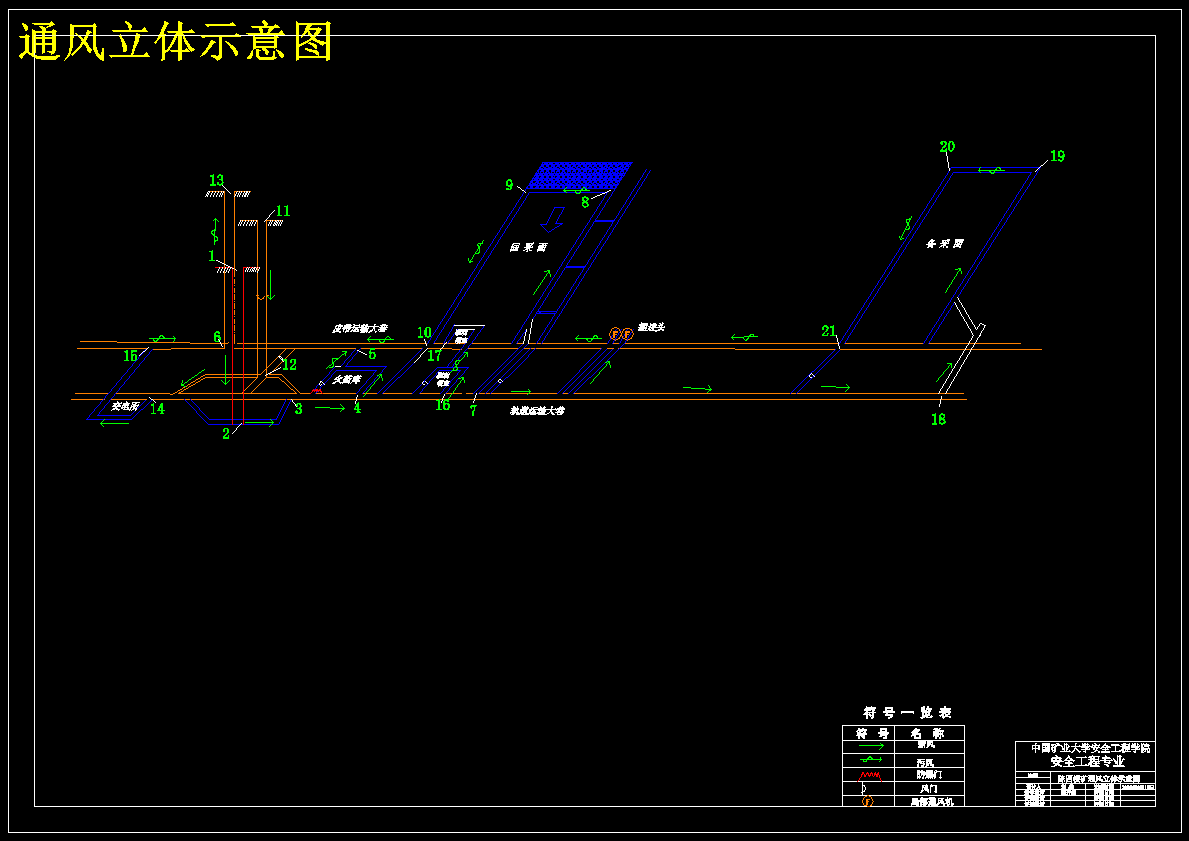Select the fresh air arrow in legend

(x=871, y=745)
